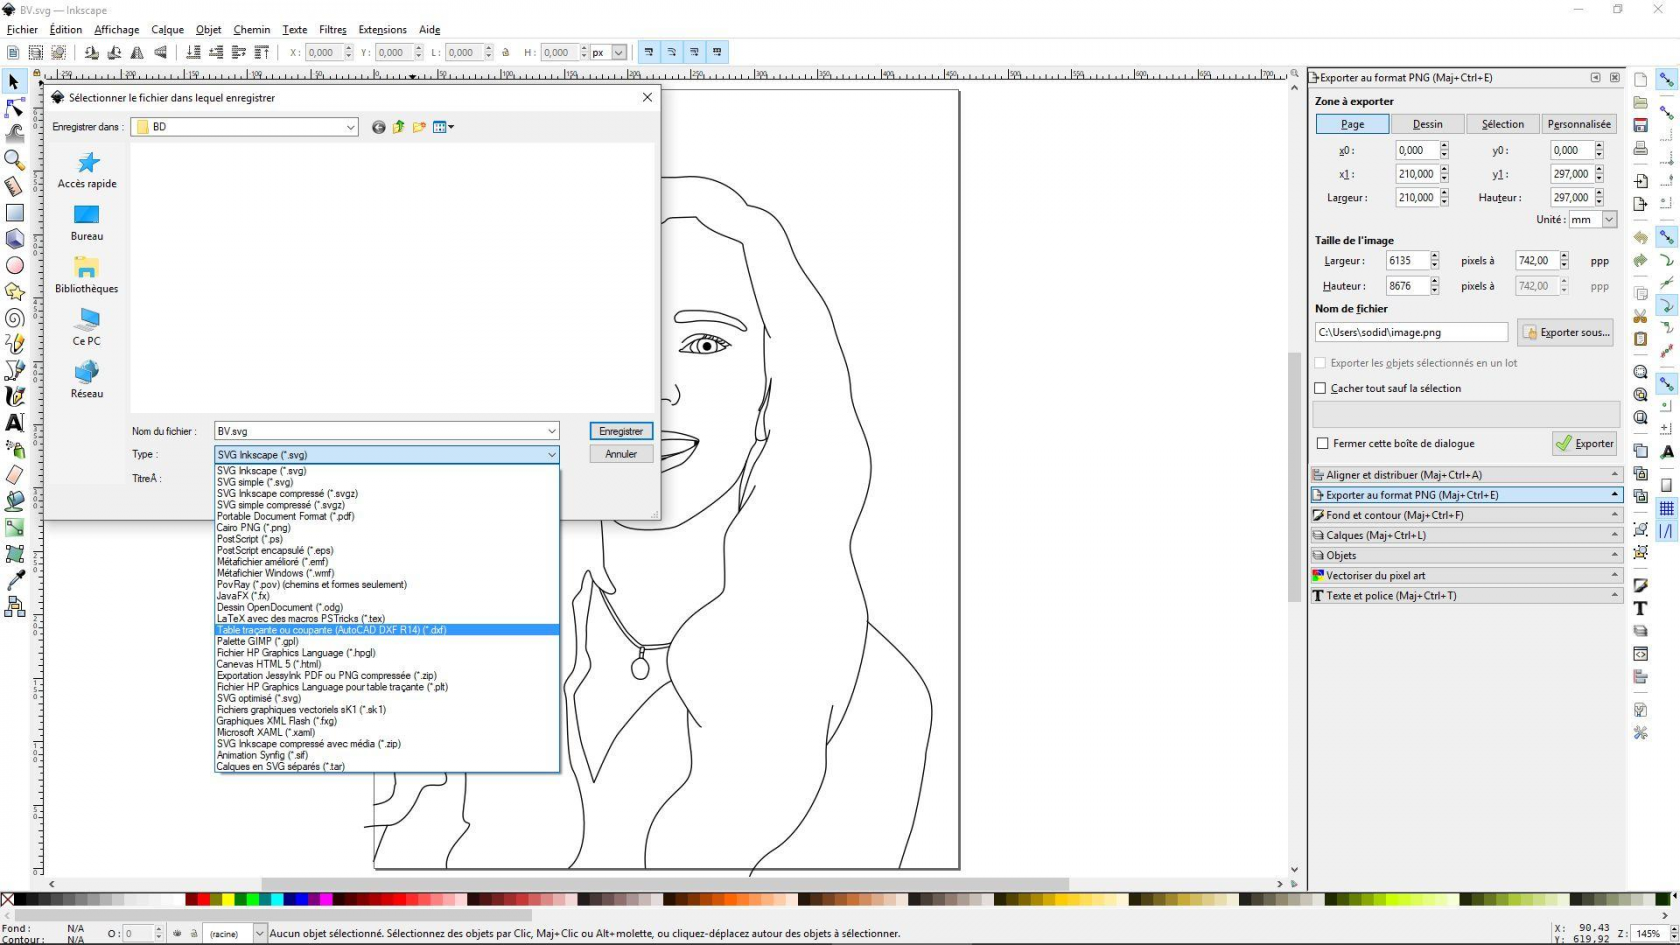This screenshot has width=1680, height=945.
Task: Select the rectangle tool
Action: pyautogui.click(x=14, y=213)
